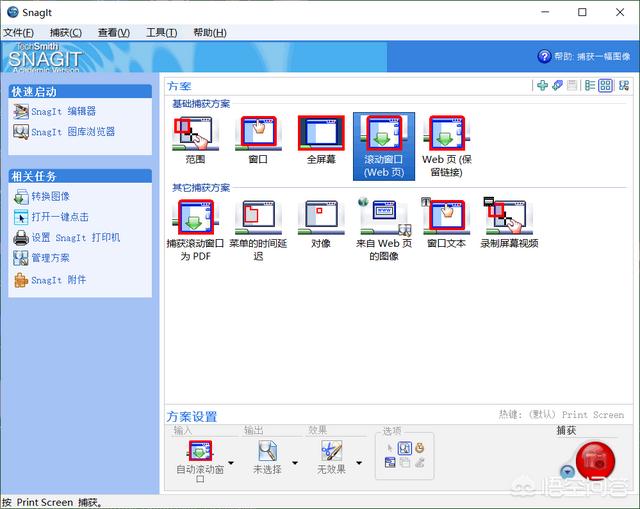The width and height of the screenshot is (640, 509).
Task: Select the 窗口文本 window text profile
Action: (x=447, y=224)
